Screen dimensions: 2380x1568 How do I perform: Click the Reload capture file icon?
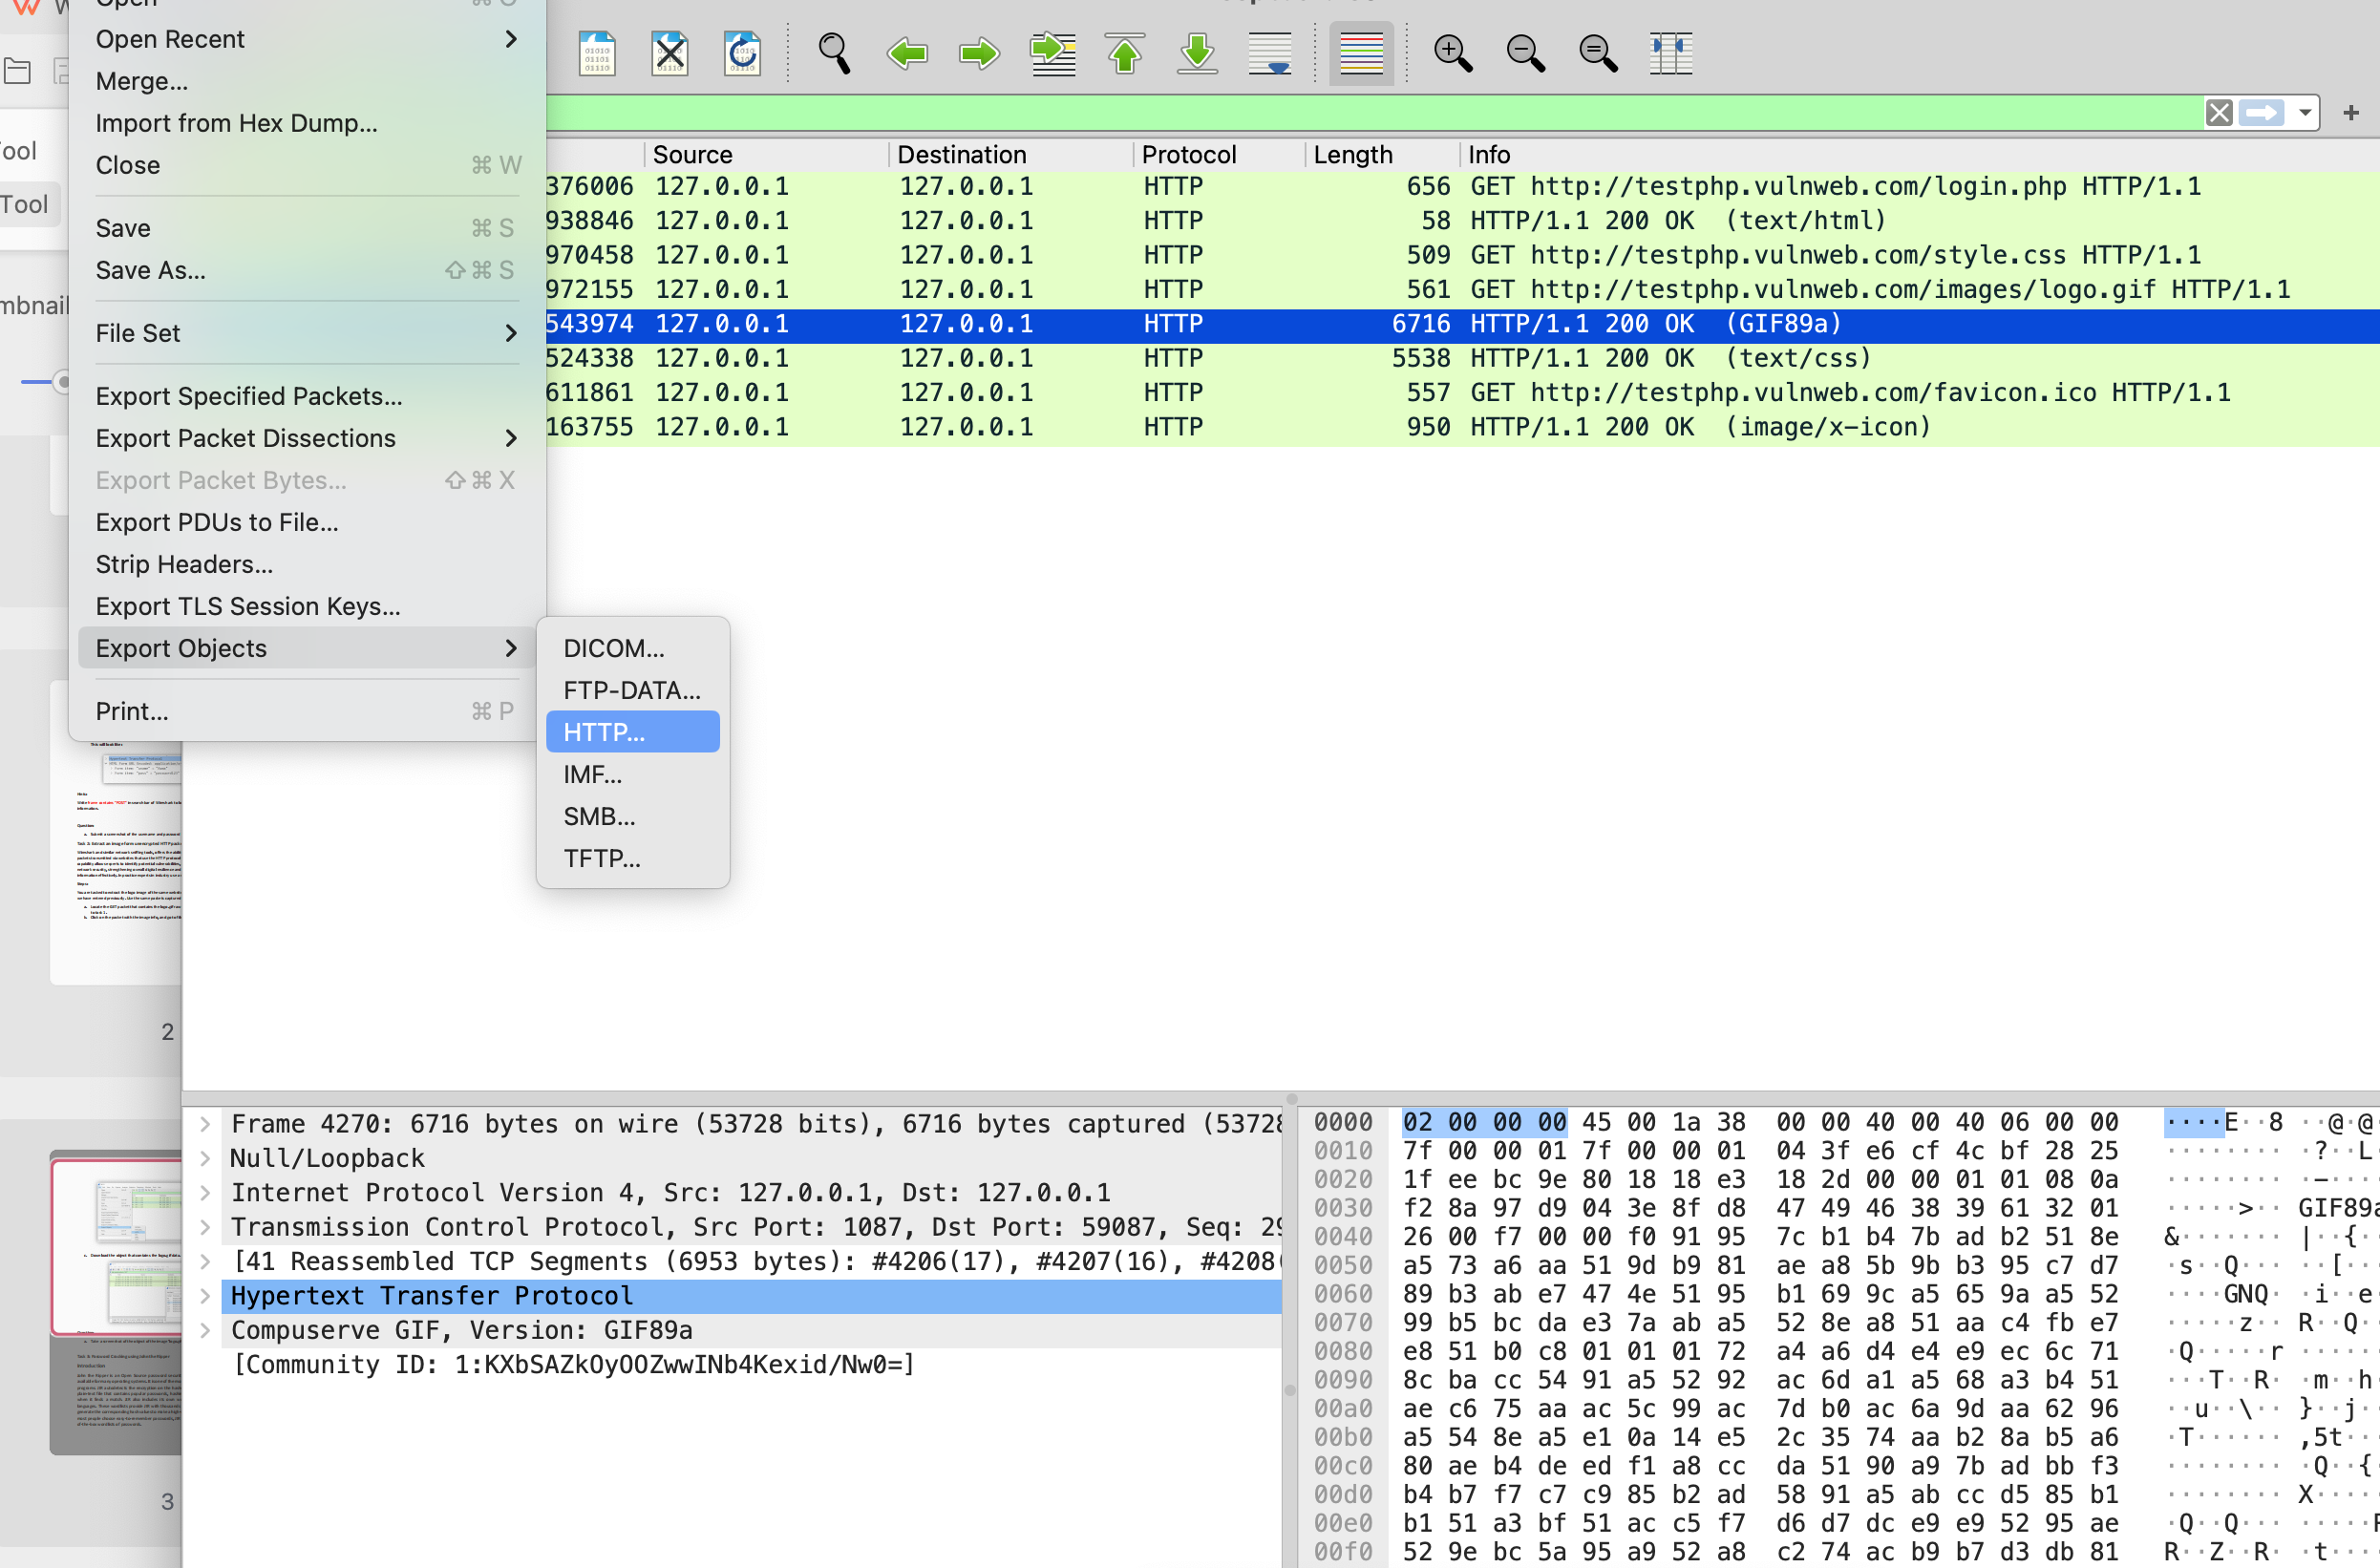pos(742,53)
